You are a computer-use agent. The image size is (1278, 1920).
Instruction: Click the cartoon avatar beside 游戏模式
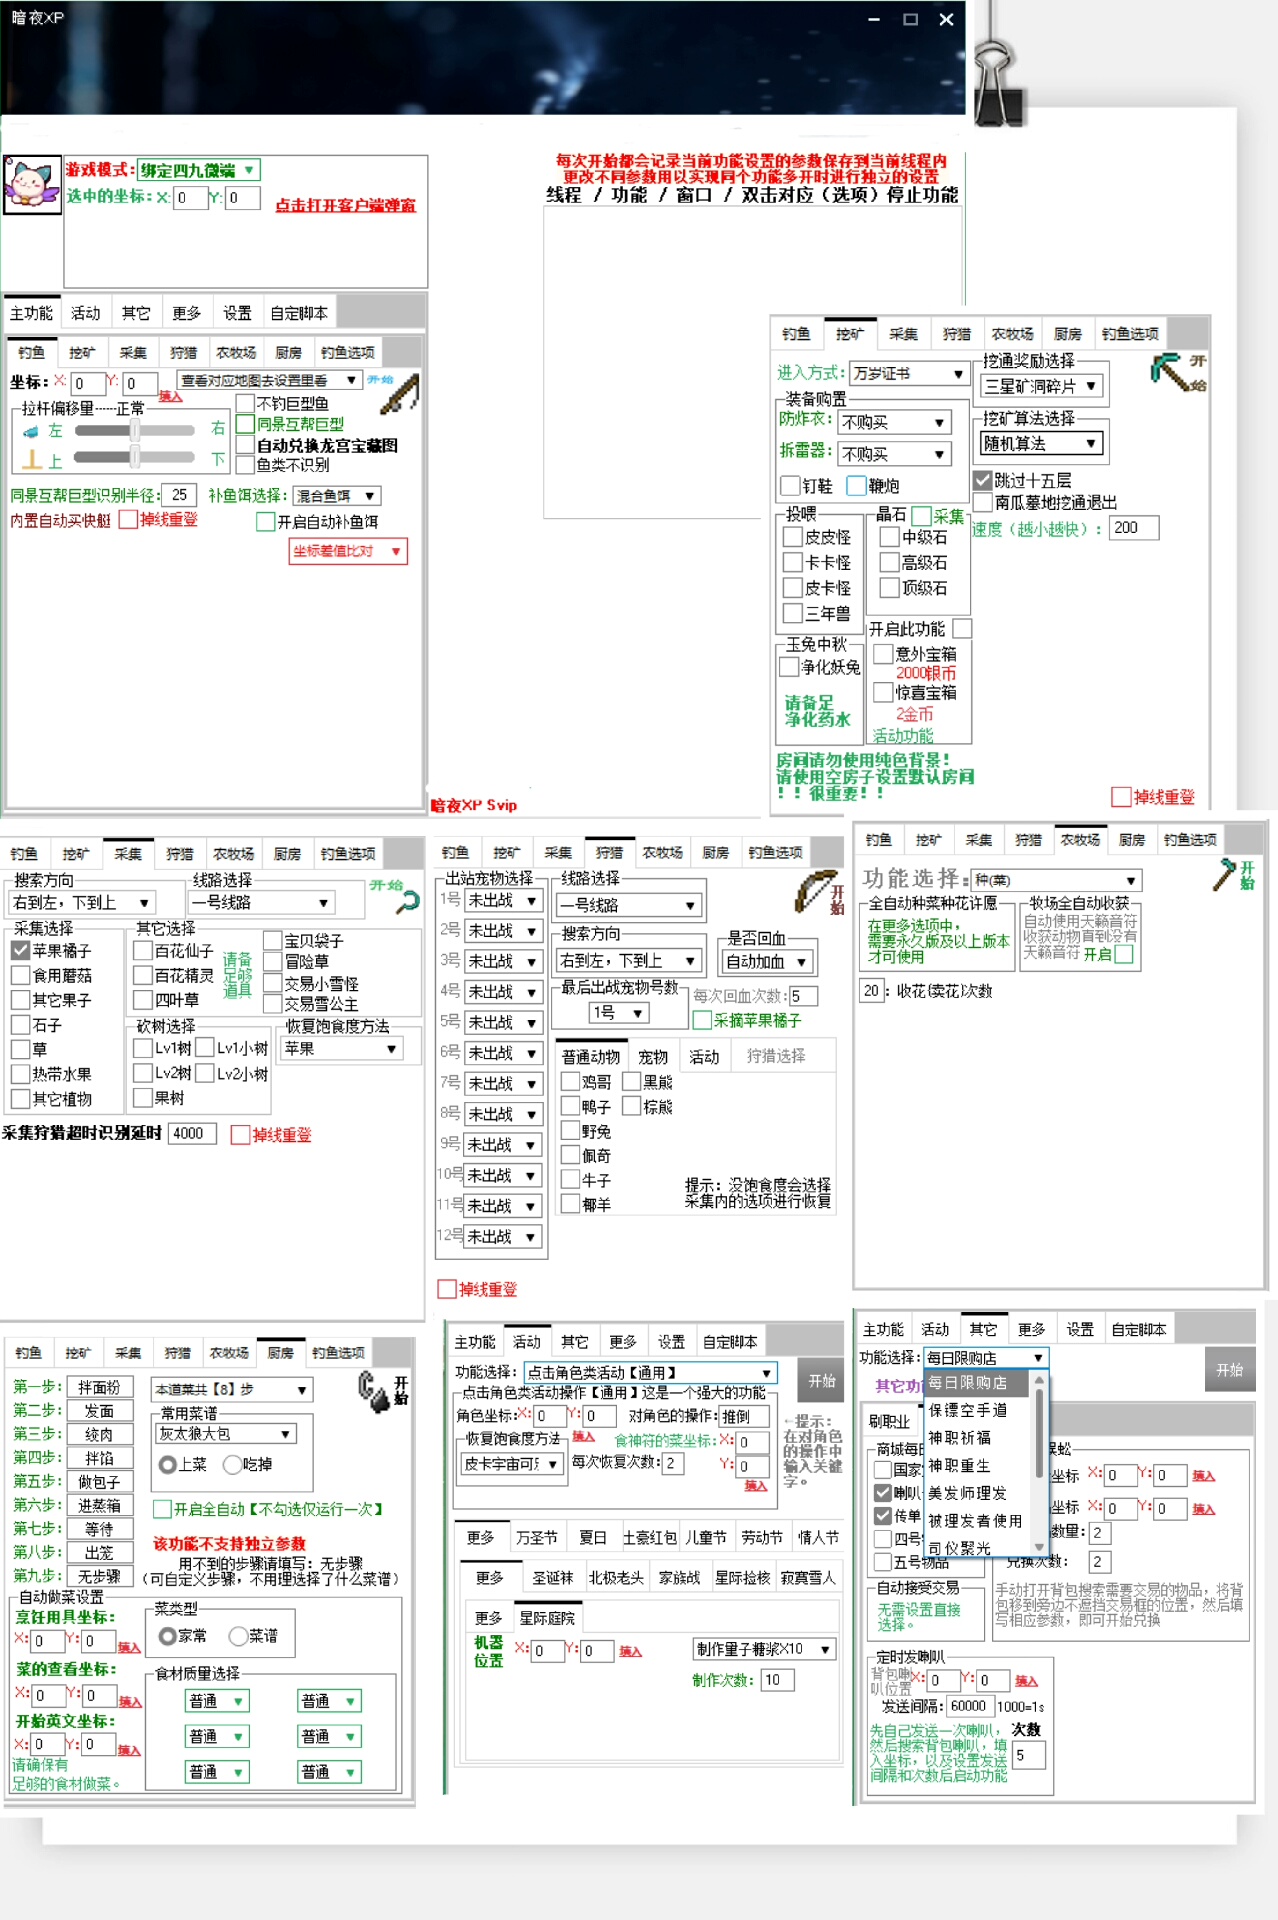pyautogui.click(x=32, y=184)
